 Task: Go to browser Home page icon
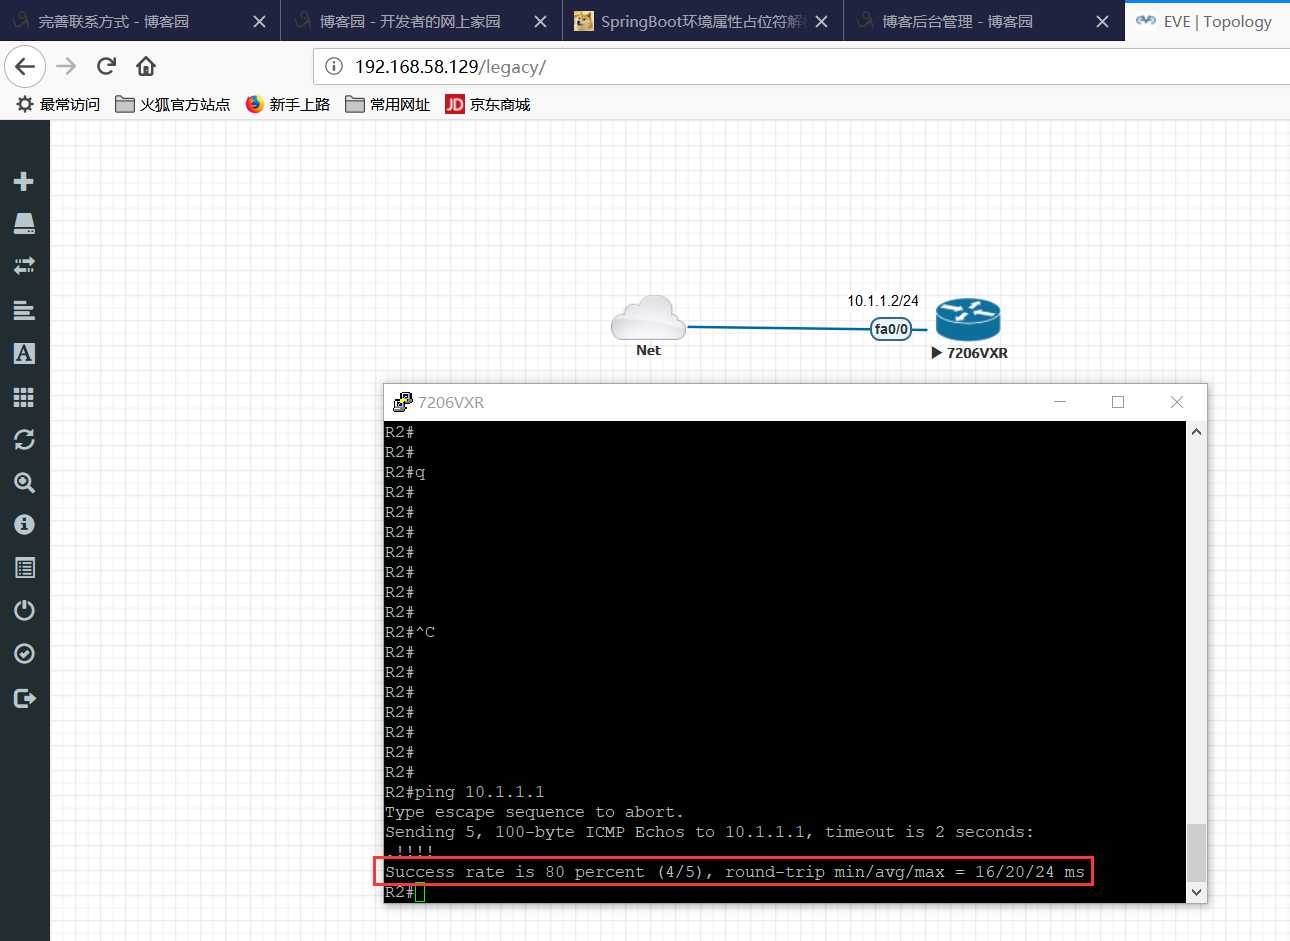coord(146,67)
